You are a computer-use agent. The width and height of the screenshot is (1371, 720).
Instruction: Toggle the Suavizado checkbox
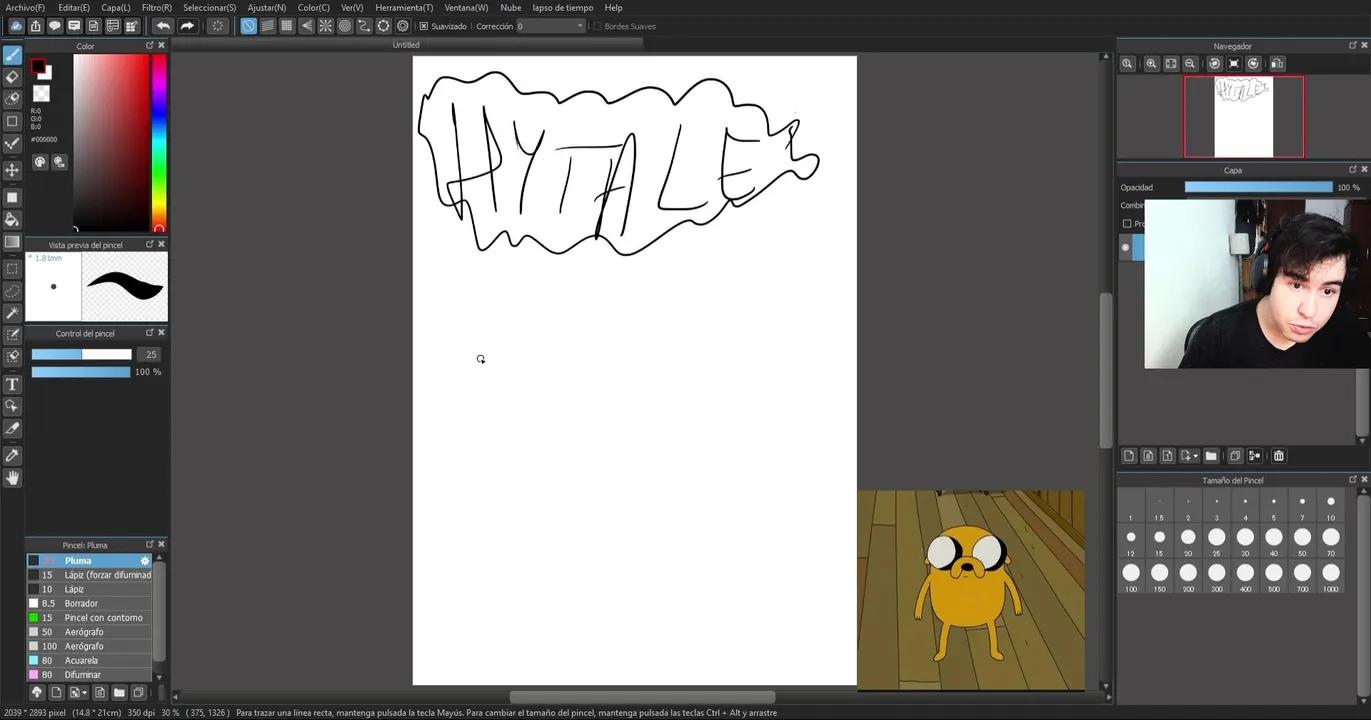tap(424, 26)
